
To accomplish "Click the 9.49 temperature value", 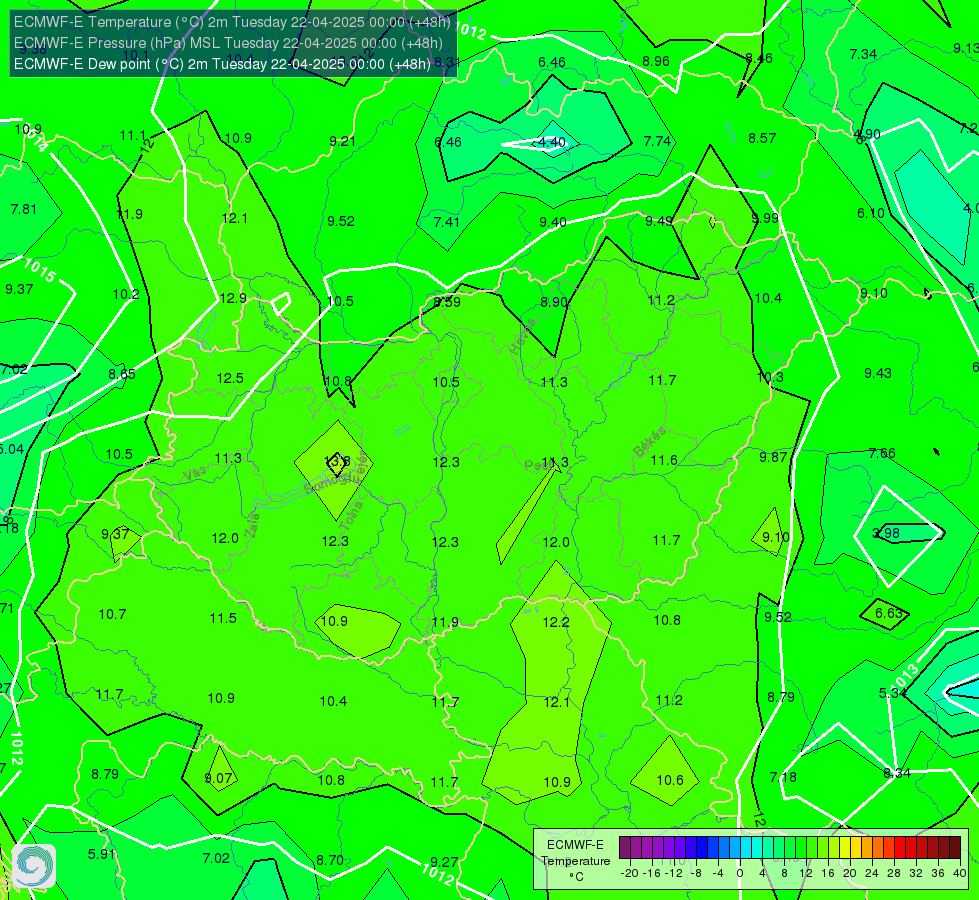I will pyautogui.click(x=659, y=221).
